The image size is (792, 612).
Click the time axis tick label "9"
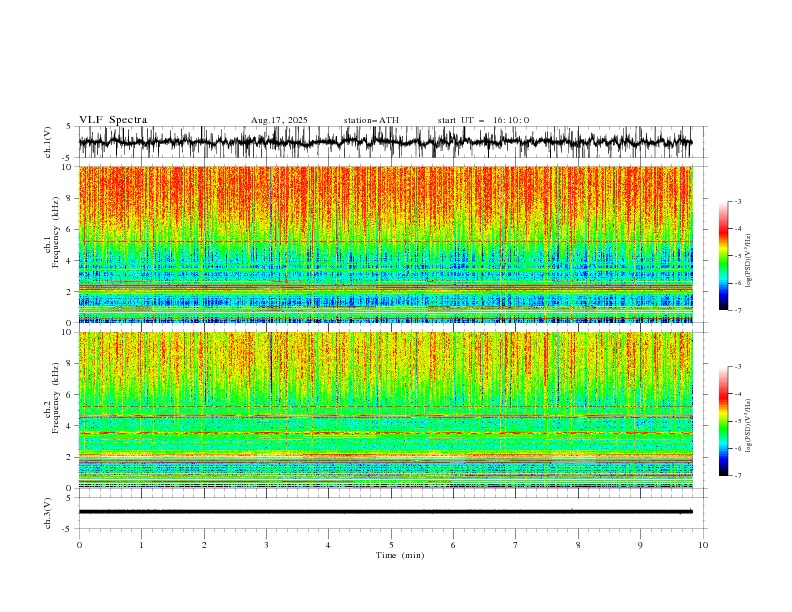(x=640, y=545)
